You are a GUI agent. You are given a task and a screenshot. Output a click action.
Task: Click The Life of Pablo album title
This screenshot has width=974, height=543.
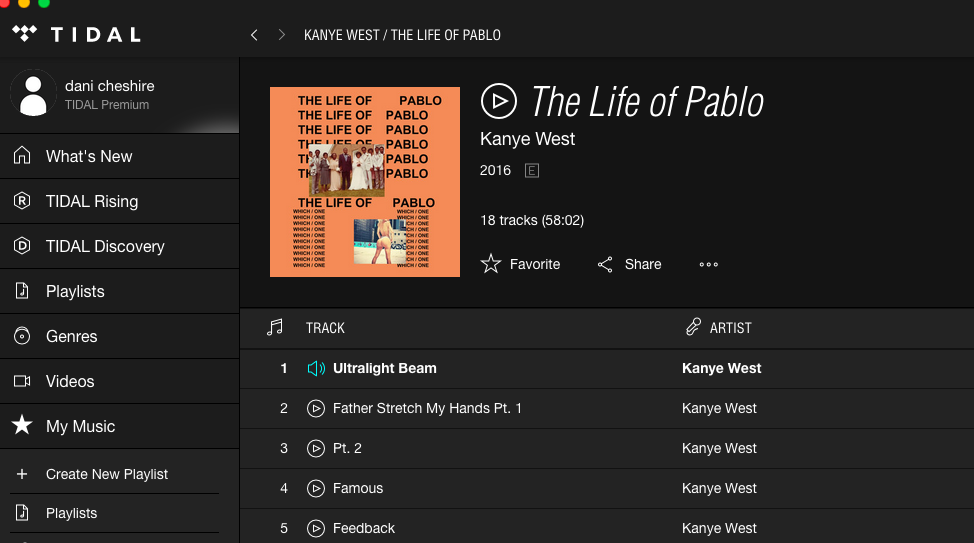point(647,102)
